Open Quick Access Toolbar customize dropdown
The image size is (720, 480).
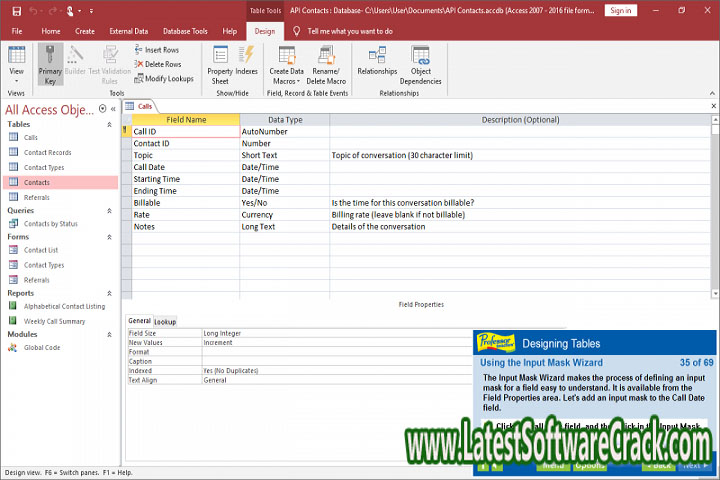click(91, 11)
